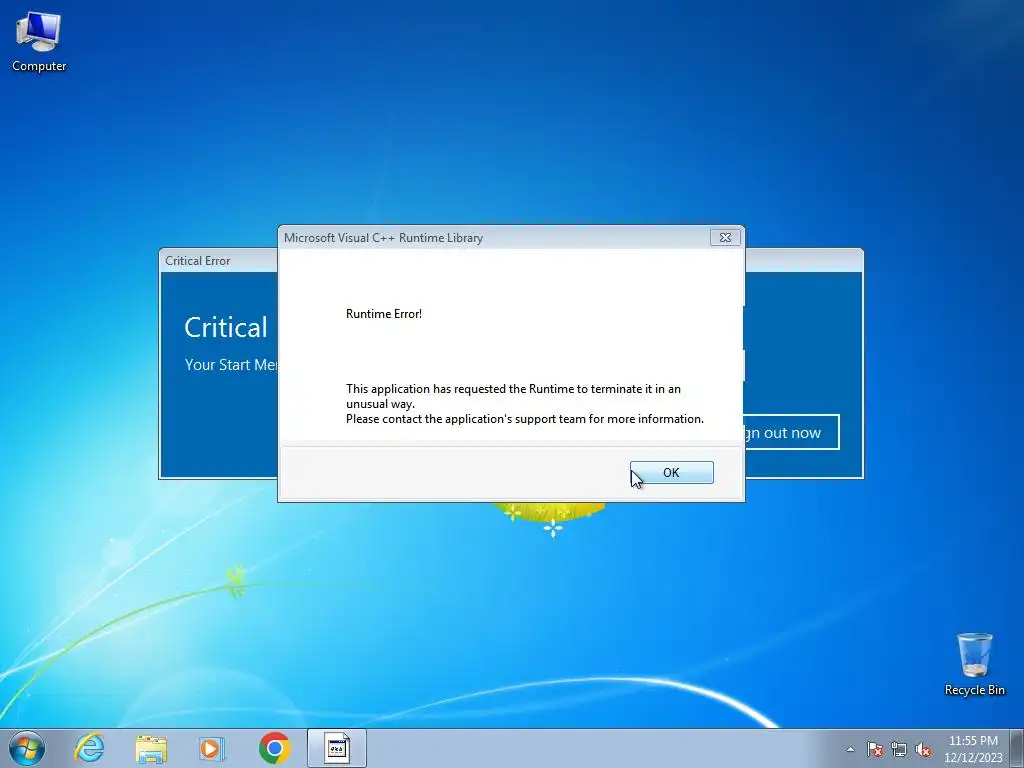Click the 'Runtime Error!' text

click(x=384, y=313)
